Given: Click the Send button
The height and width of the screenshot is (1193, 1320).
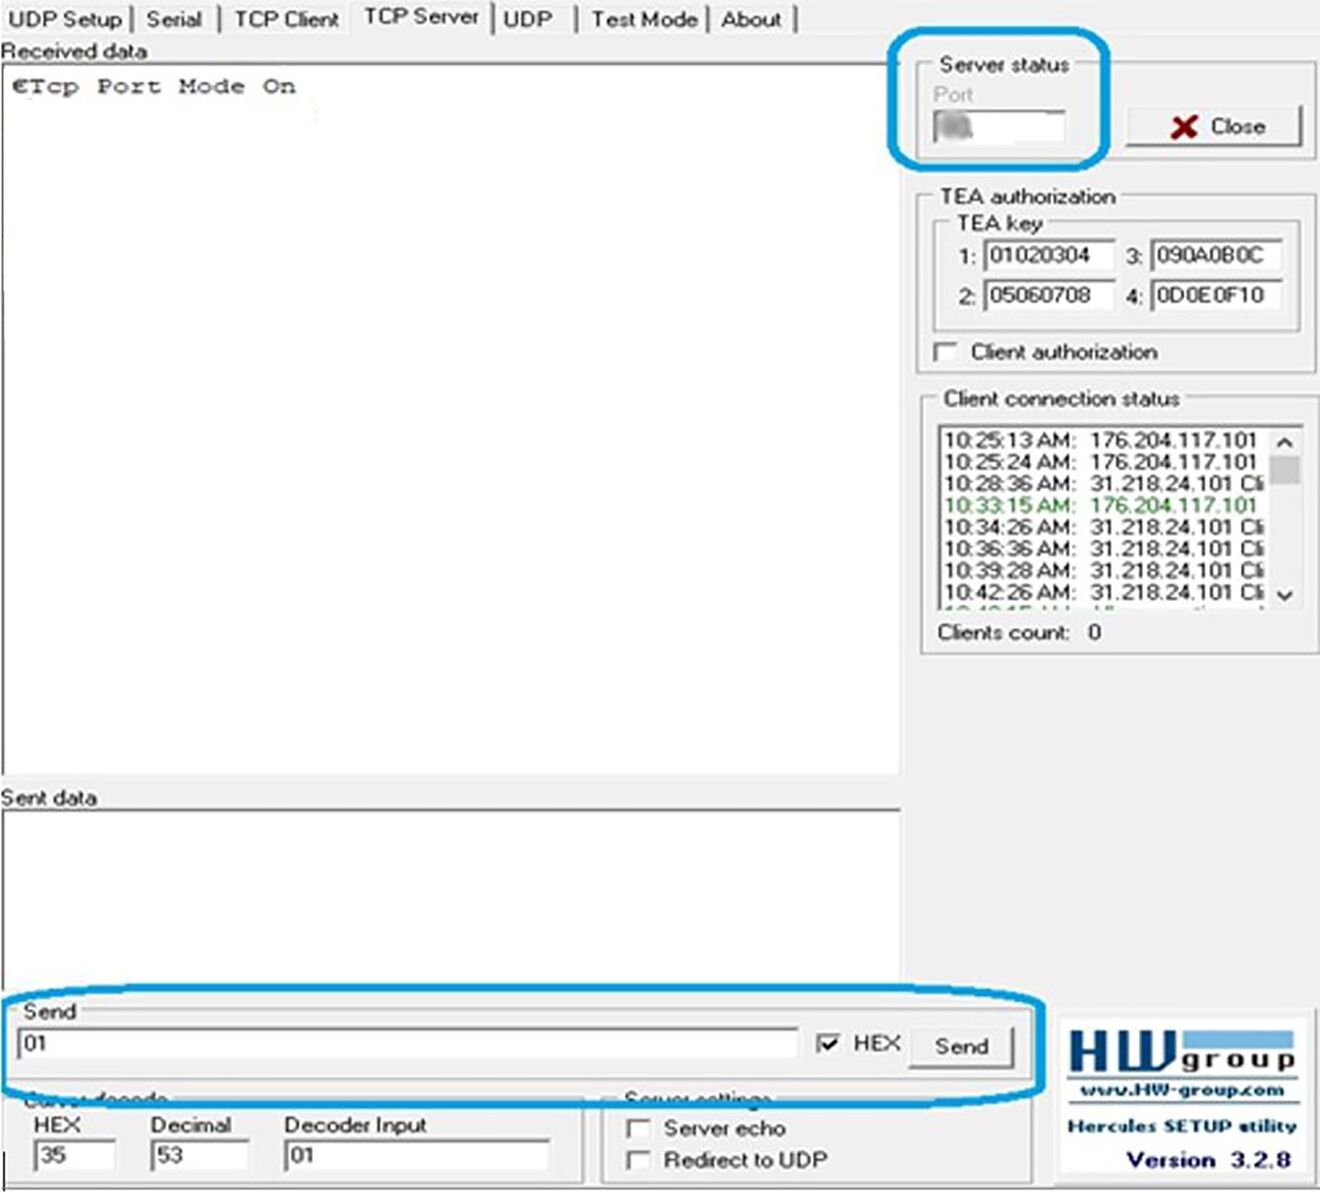Looking at the screenshot, I should pyautogui.click(x=960, y=1046).
